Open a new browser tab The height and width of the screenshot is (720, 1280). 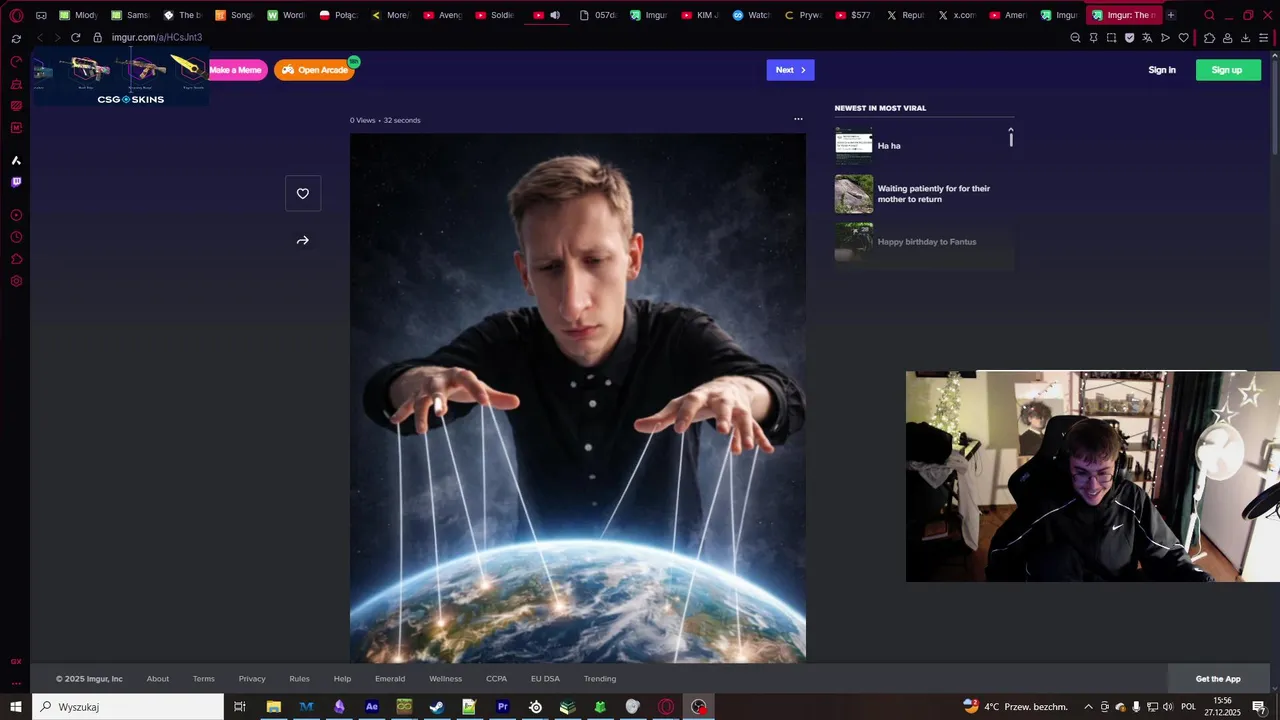tap(1171, 15)
